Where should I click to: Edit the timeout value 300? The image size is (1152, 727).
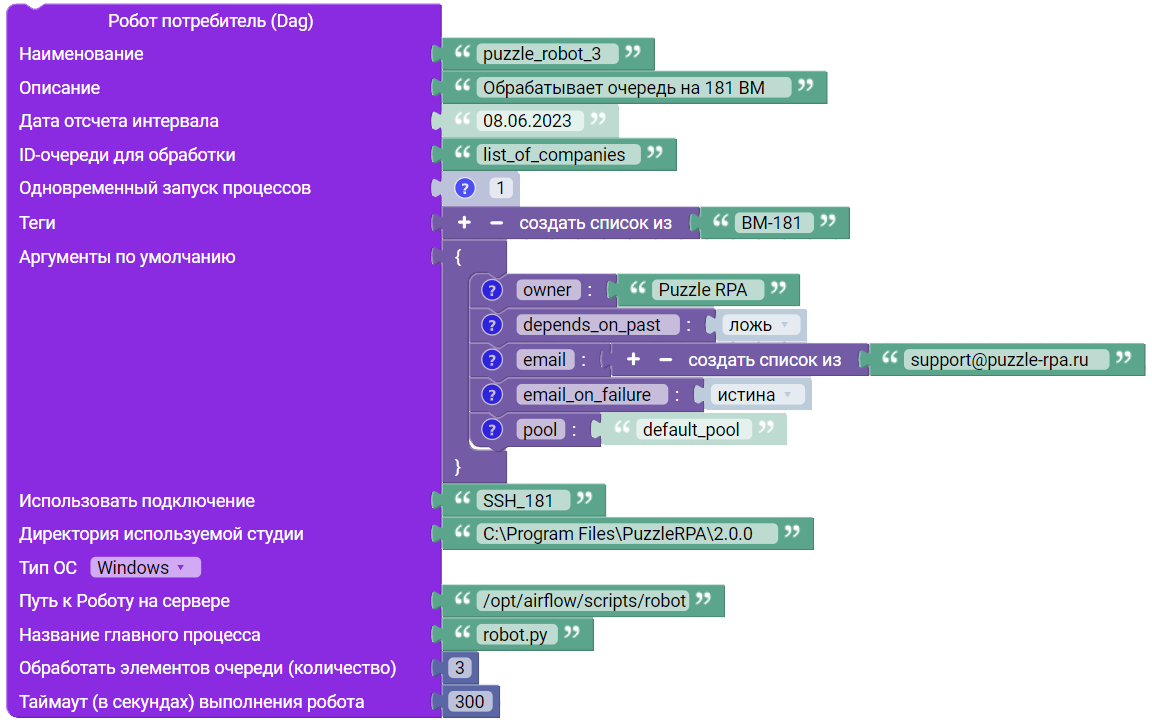click(469, 701)
